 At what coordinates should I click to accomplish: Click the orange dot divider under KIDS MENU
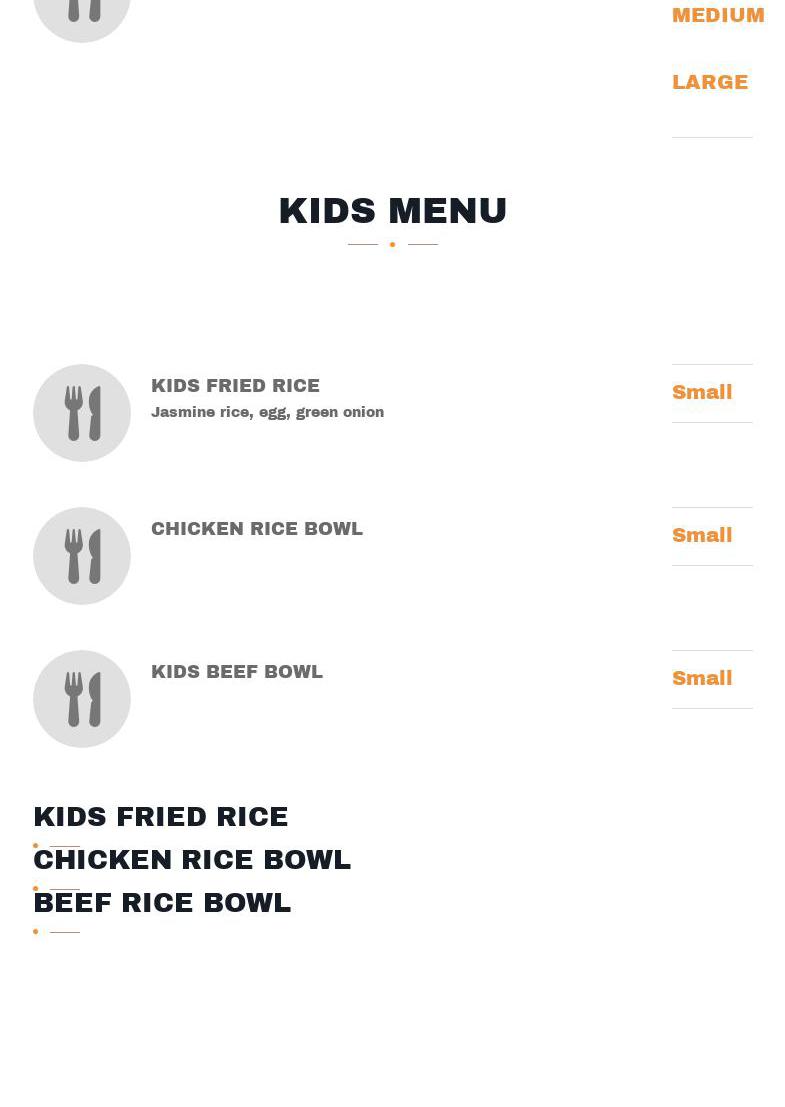pos(392,244)
